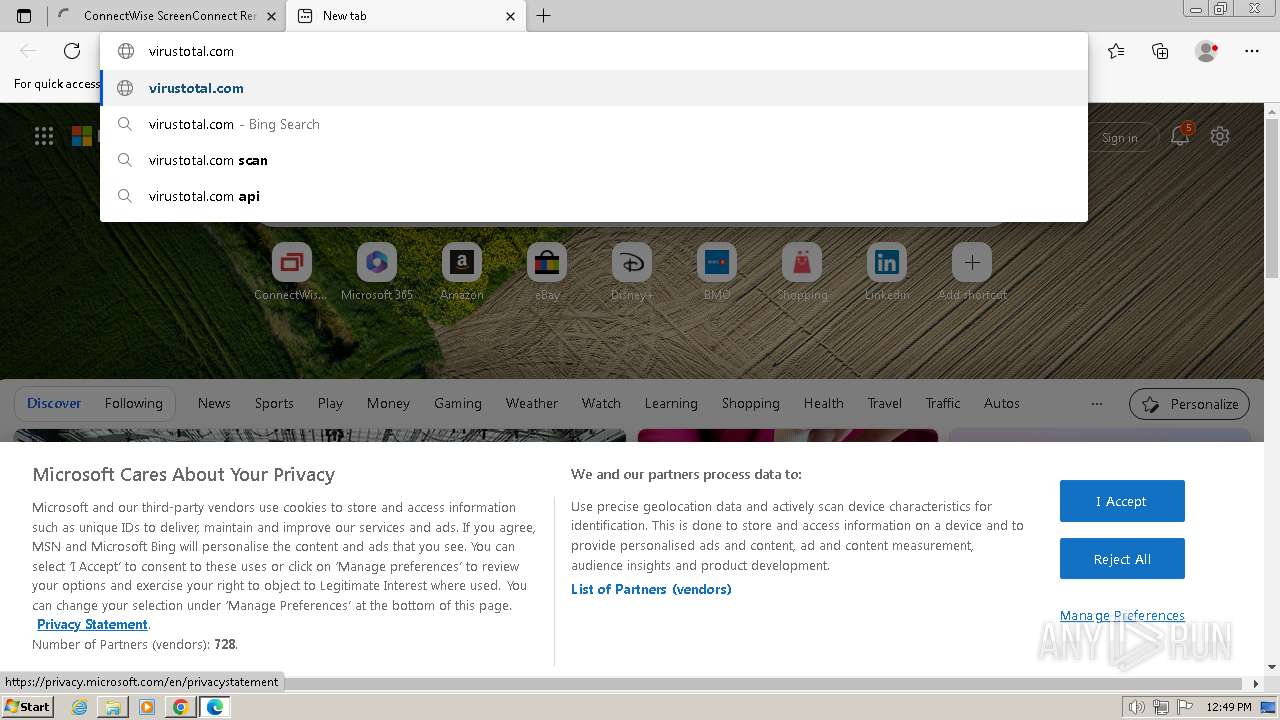Click the volume icon in system tray
This screenshot has width=1280, height=720.
pyautogui.click(x=1137, y=707)
